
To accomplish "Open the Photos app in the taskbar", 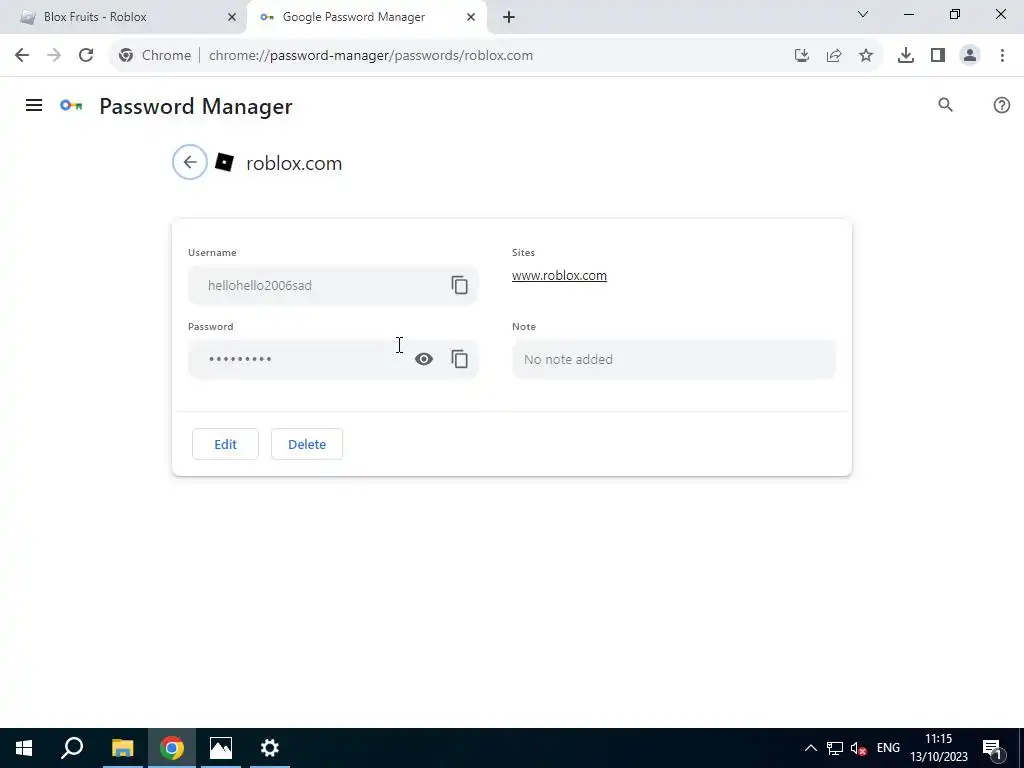I will [x=221, y=748].
